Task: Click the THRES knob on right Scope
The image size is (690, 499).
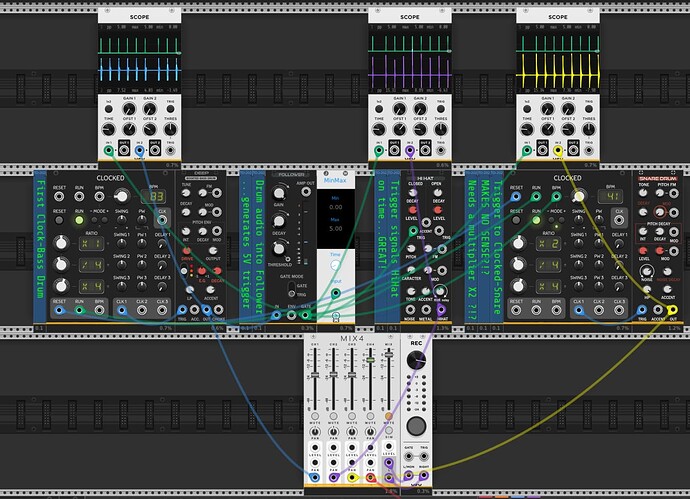Action: coord(589,129)
